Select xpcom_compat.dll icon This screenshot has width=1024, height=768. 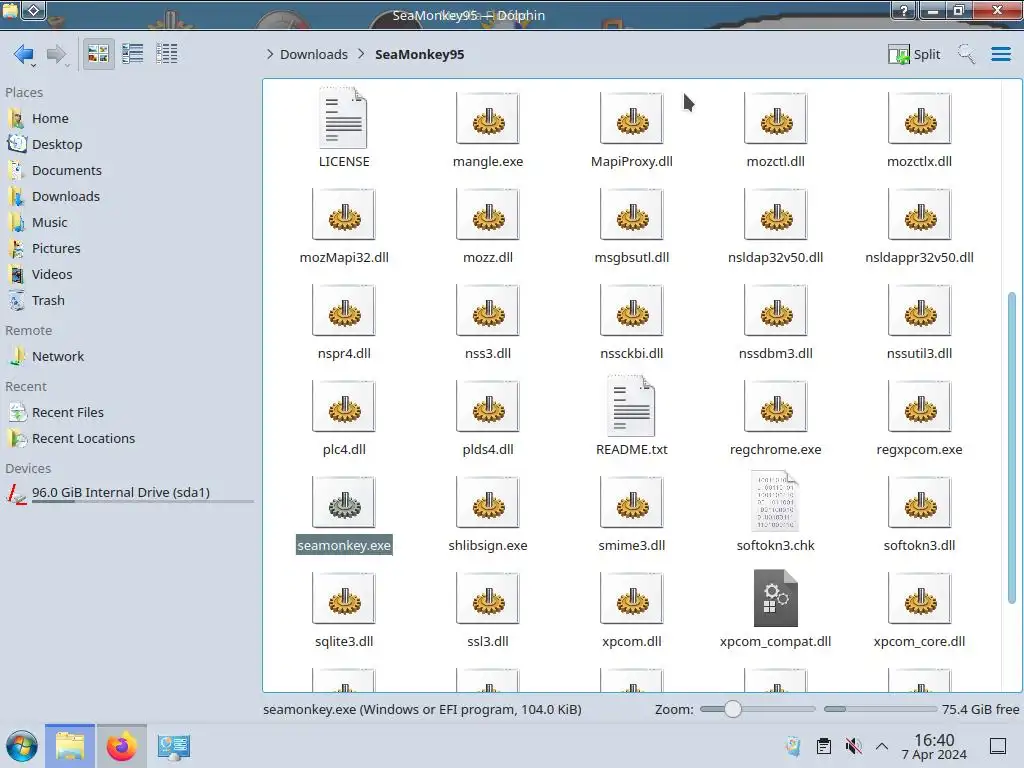776,598
